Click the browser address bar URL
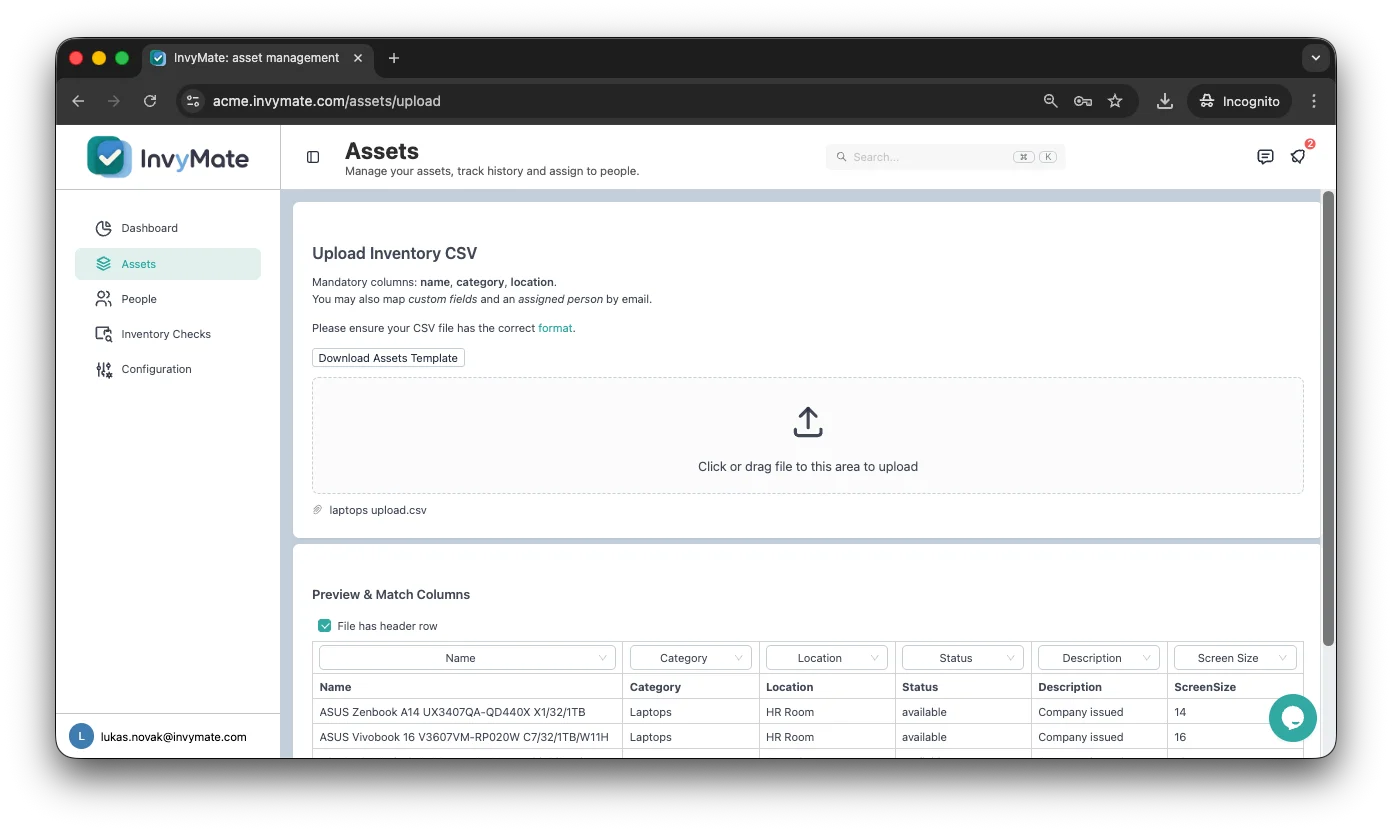The width and height of the screenshot is (1392, 832). click(327, 101)
